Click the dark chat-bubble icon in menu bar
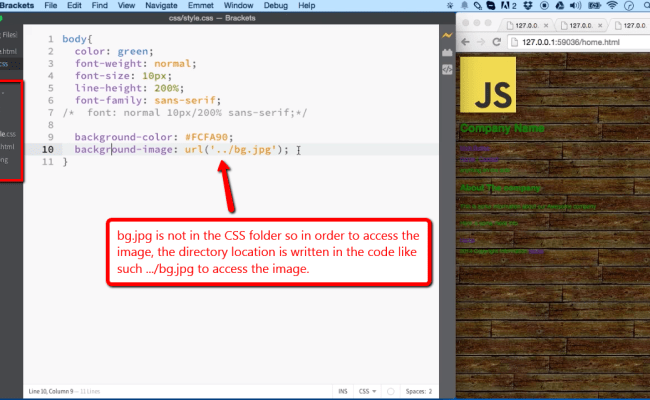650x400 pixels. (491, 5)
